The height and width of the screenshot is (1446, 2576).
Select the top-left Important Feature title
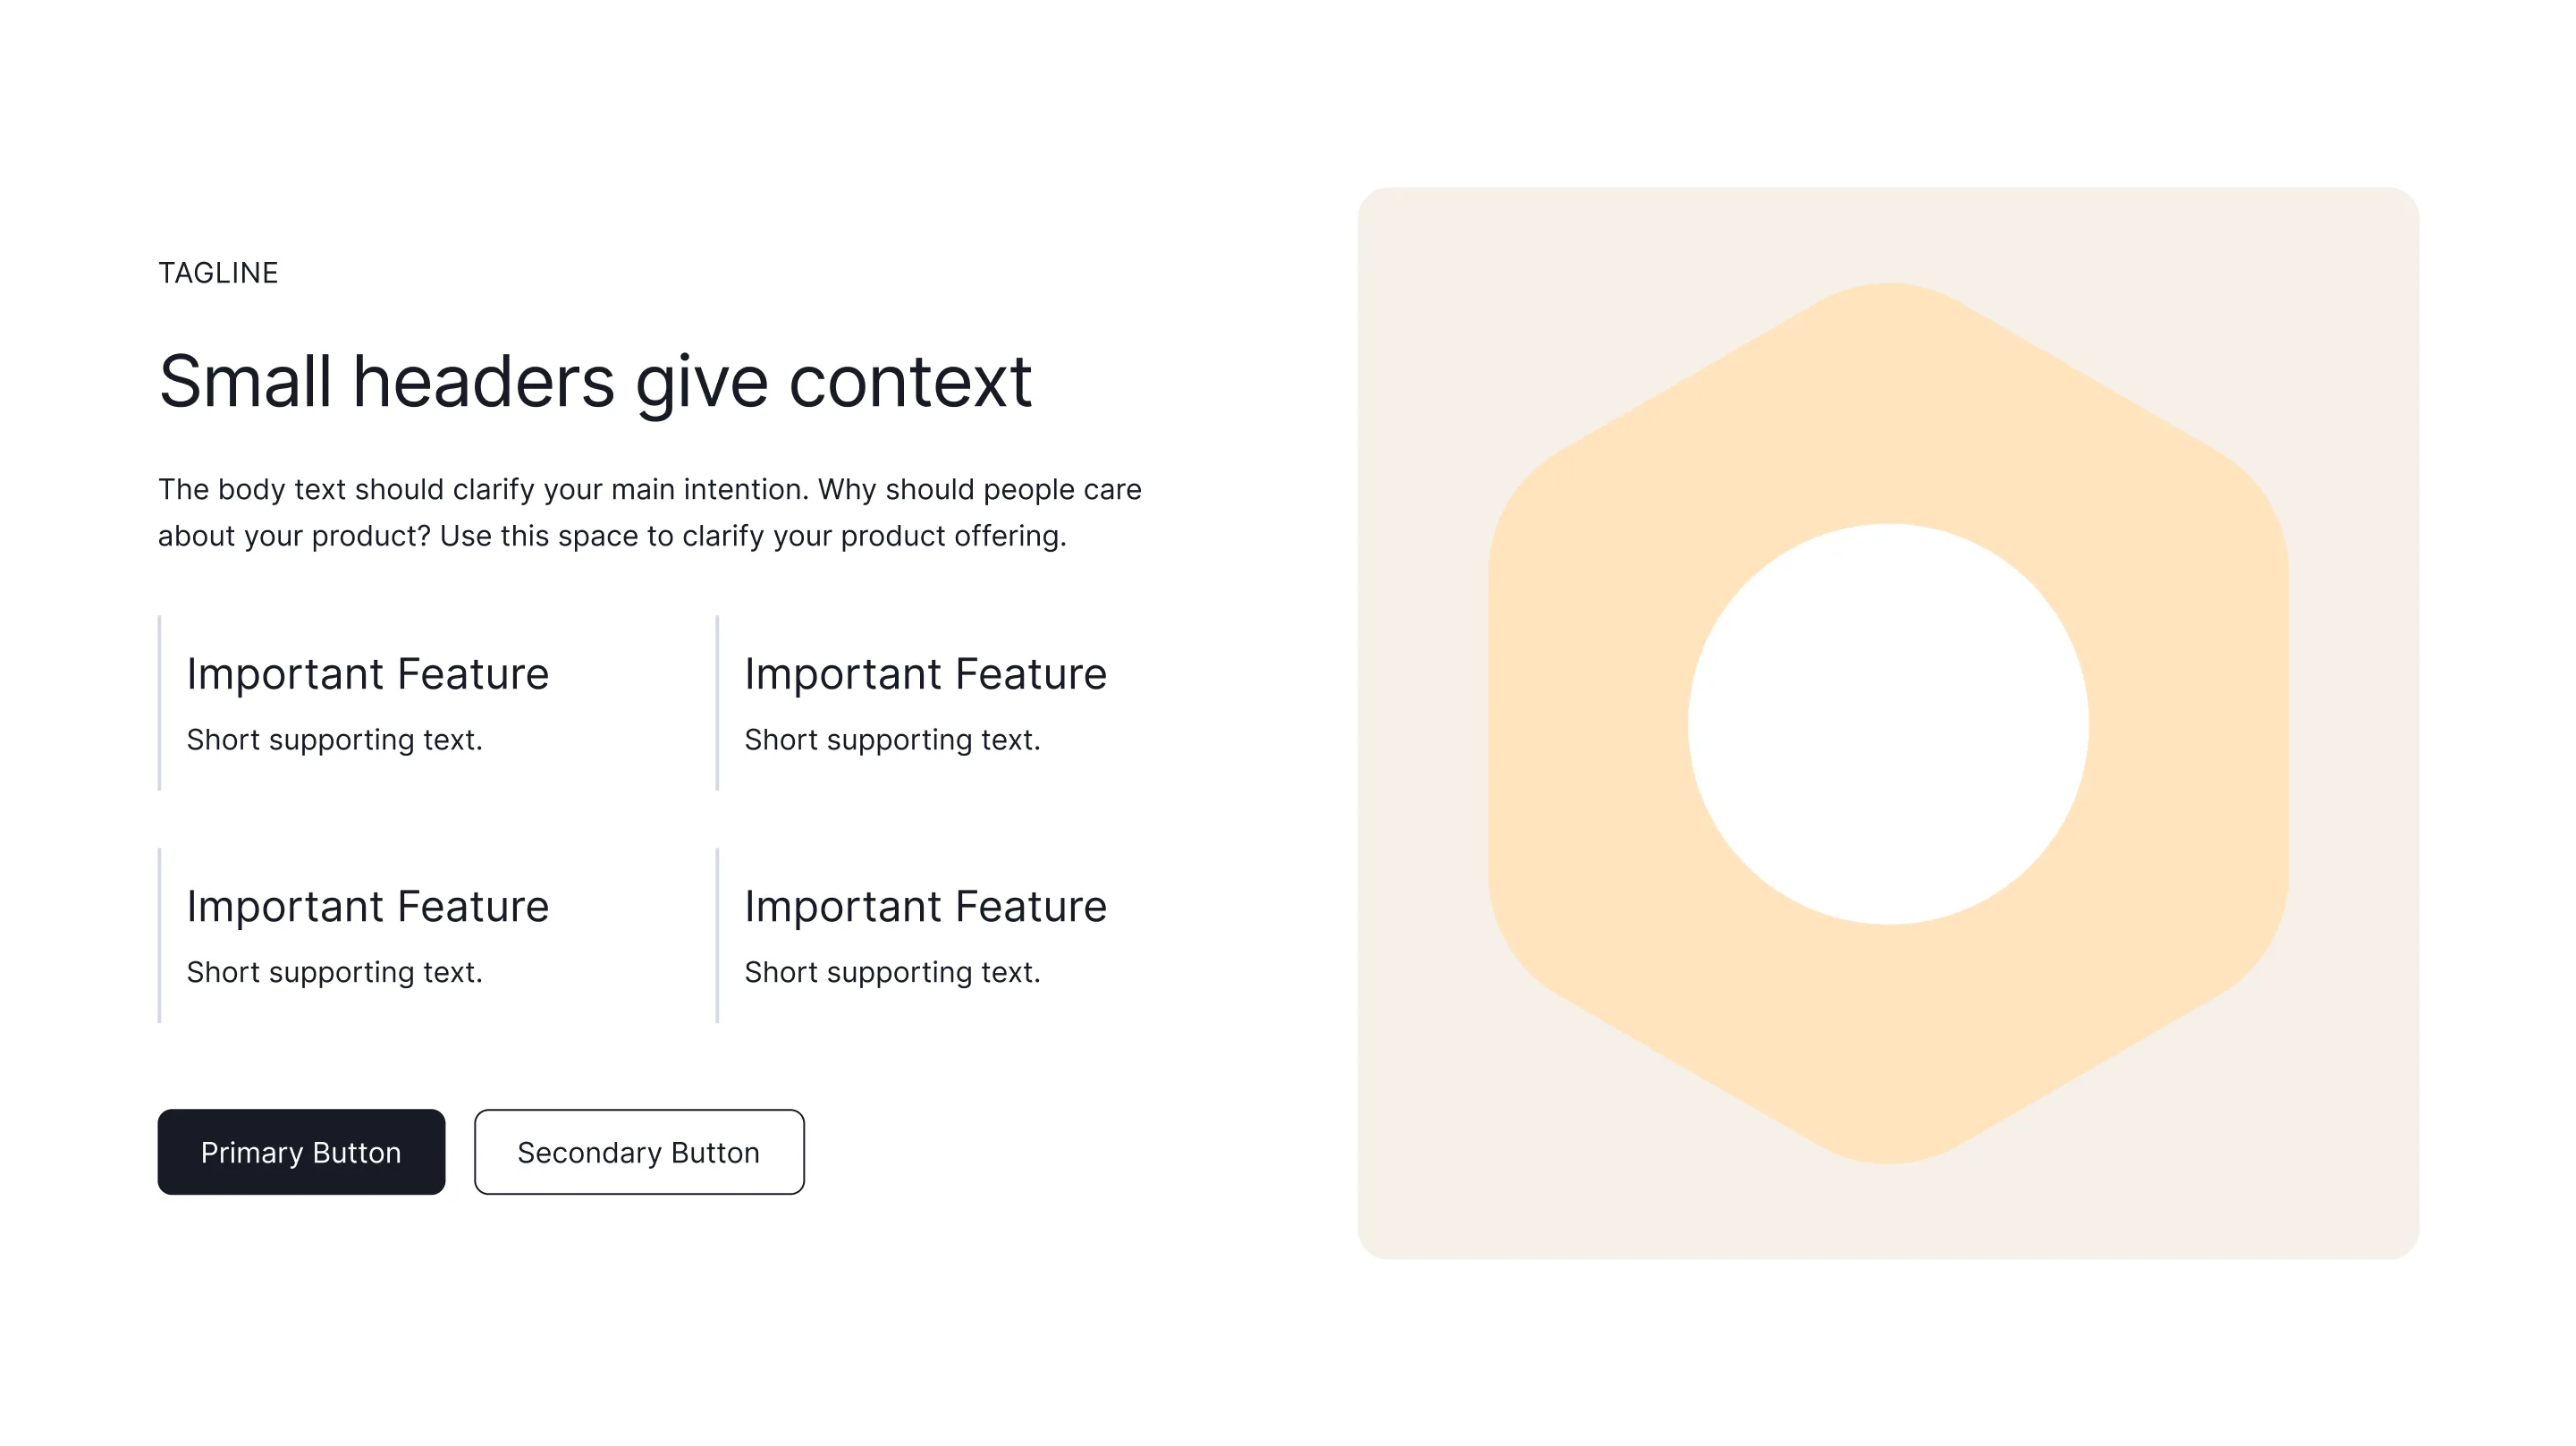[368, 674]
